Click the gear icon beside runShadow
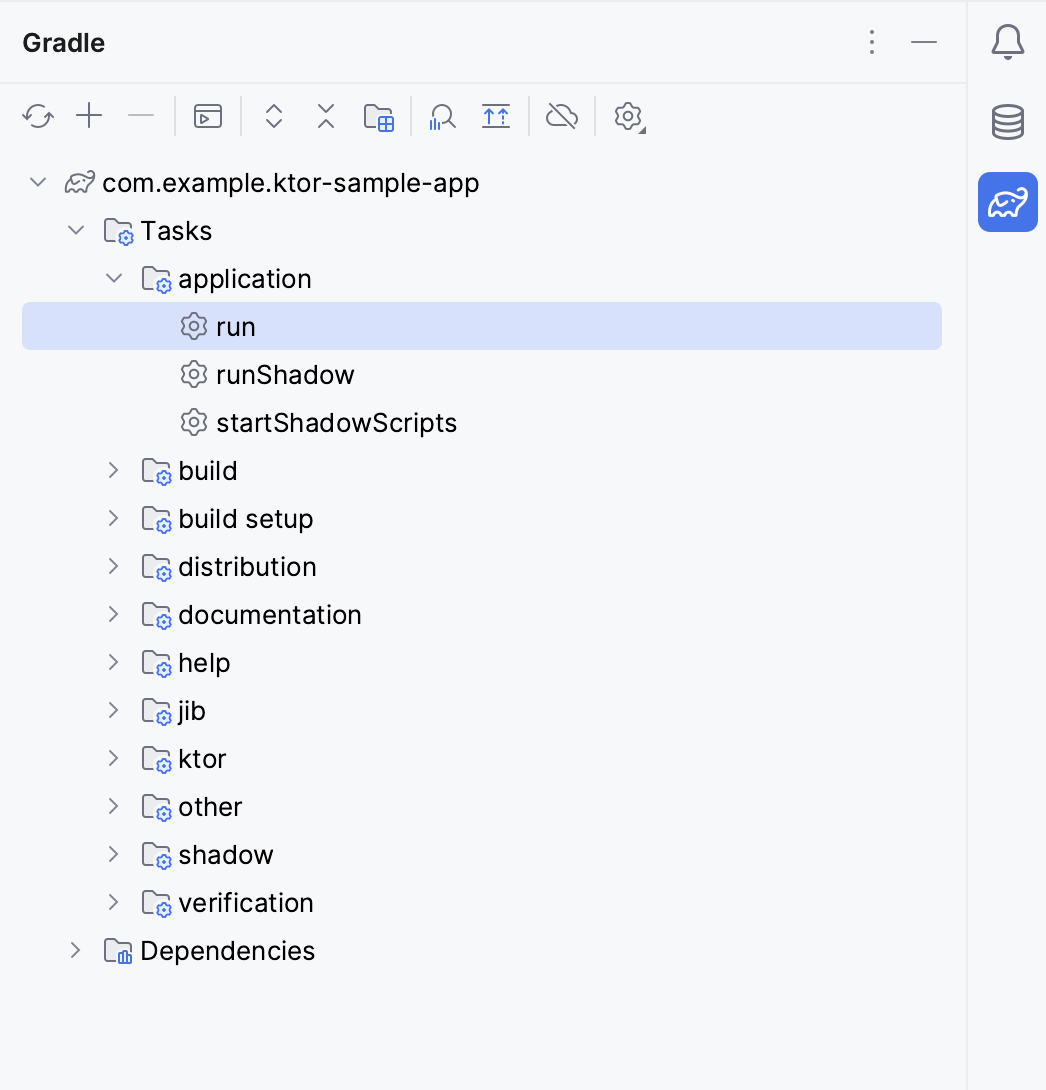Screen dimensions: 1046x1090 194,375
